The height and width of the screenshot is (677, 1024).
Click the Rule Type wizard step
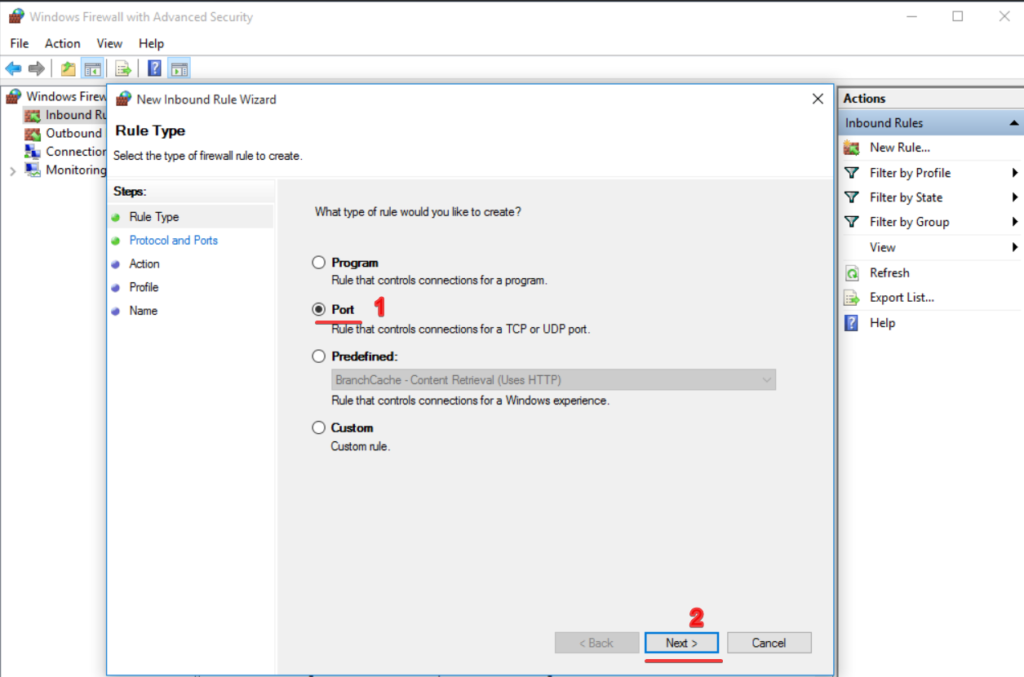tap(153, 217)
